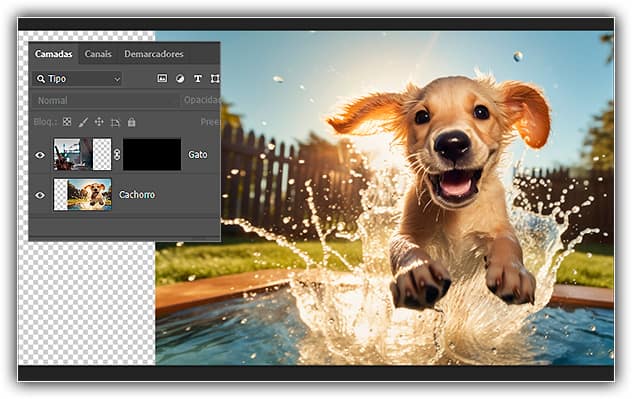Toggle the mask link on Gato layer
Screen dimensions: 632x399
click(117, 154)
